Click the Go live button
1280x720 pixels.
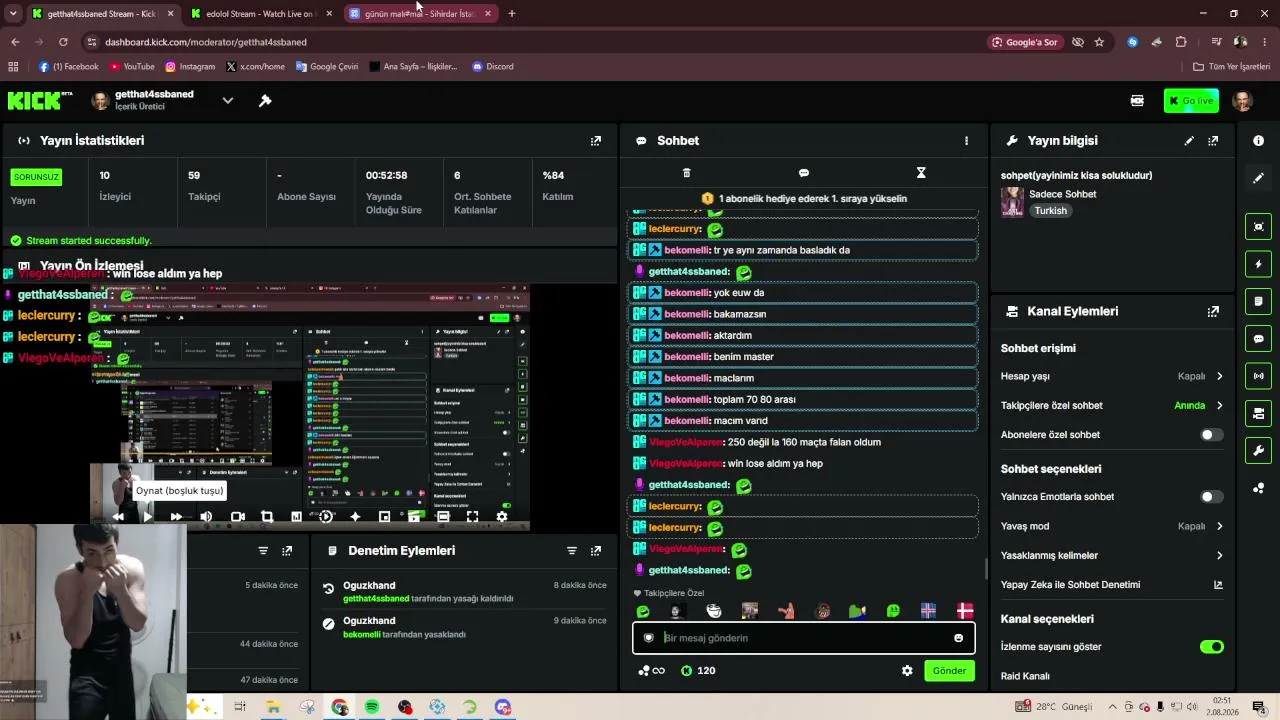1191,101
